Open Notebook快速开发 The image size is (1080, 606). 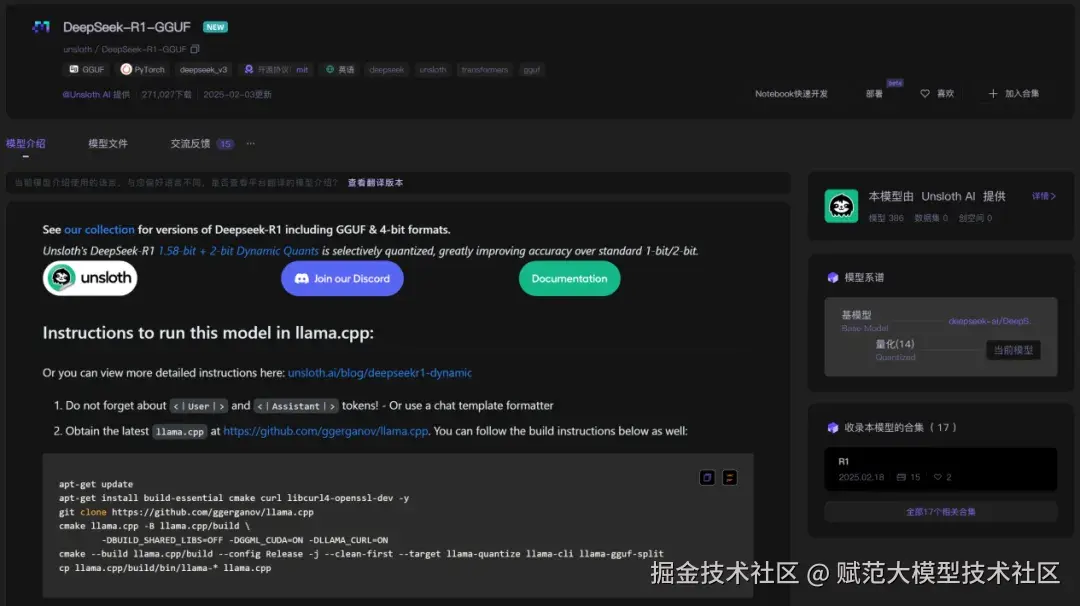[791, 94]
